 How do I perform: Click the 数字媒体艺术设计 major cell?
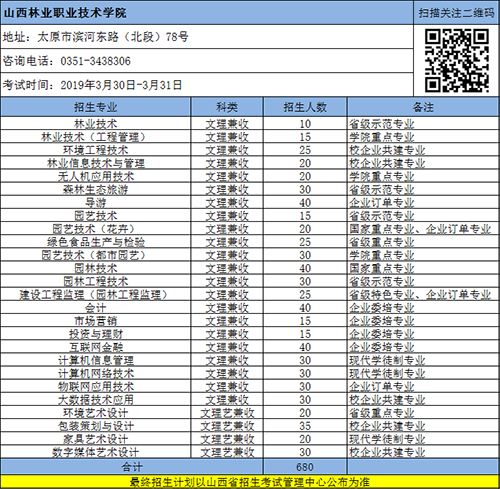[96, 452]
